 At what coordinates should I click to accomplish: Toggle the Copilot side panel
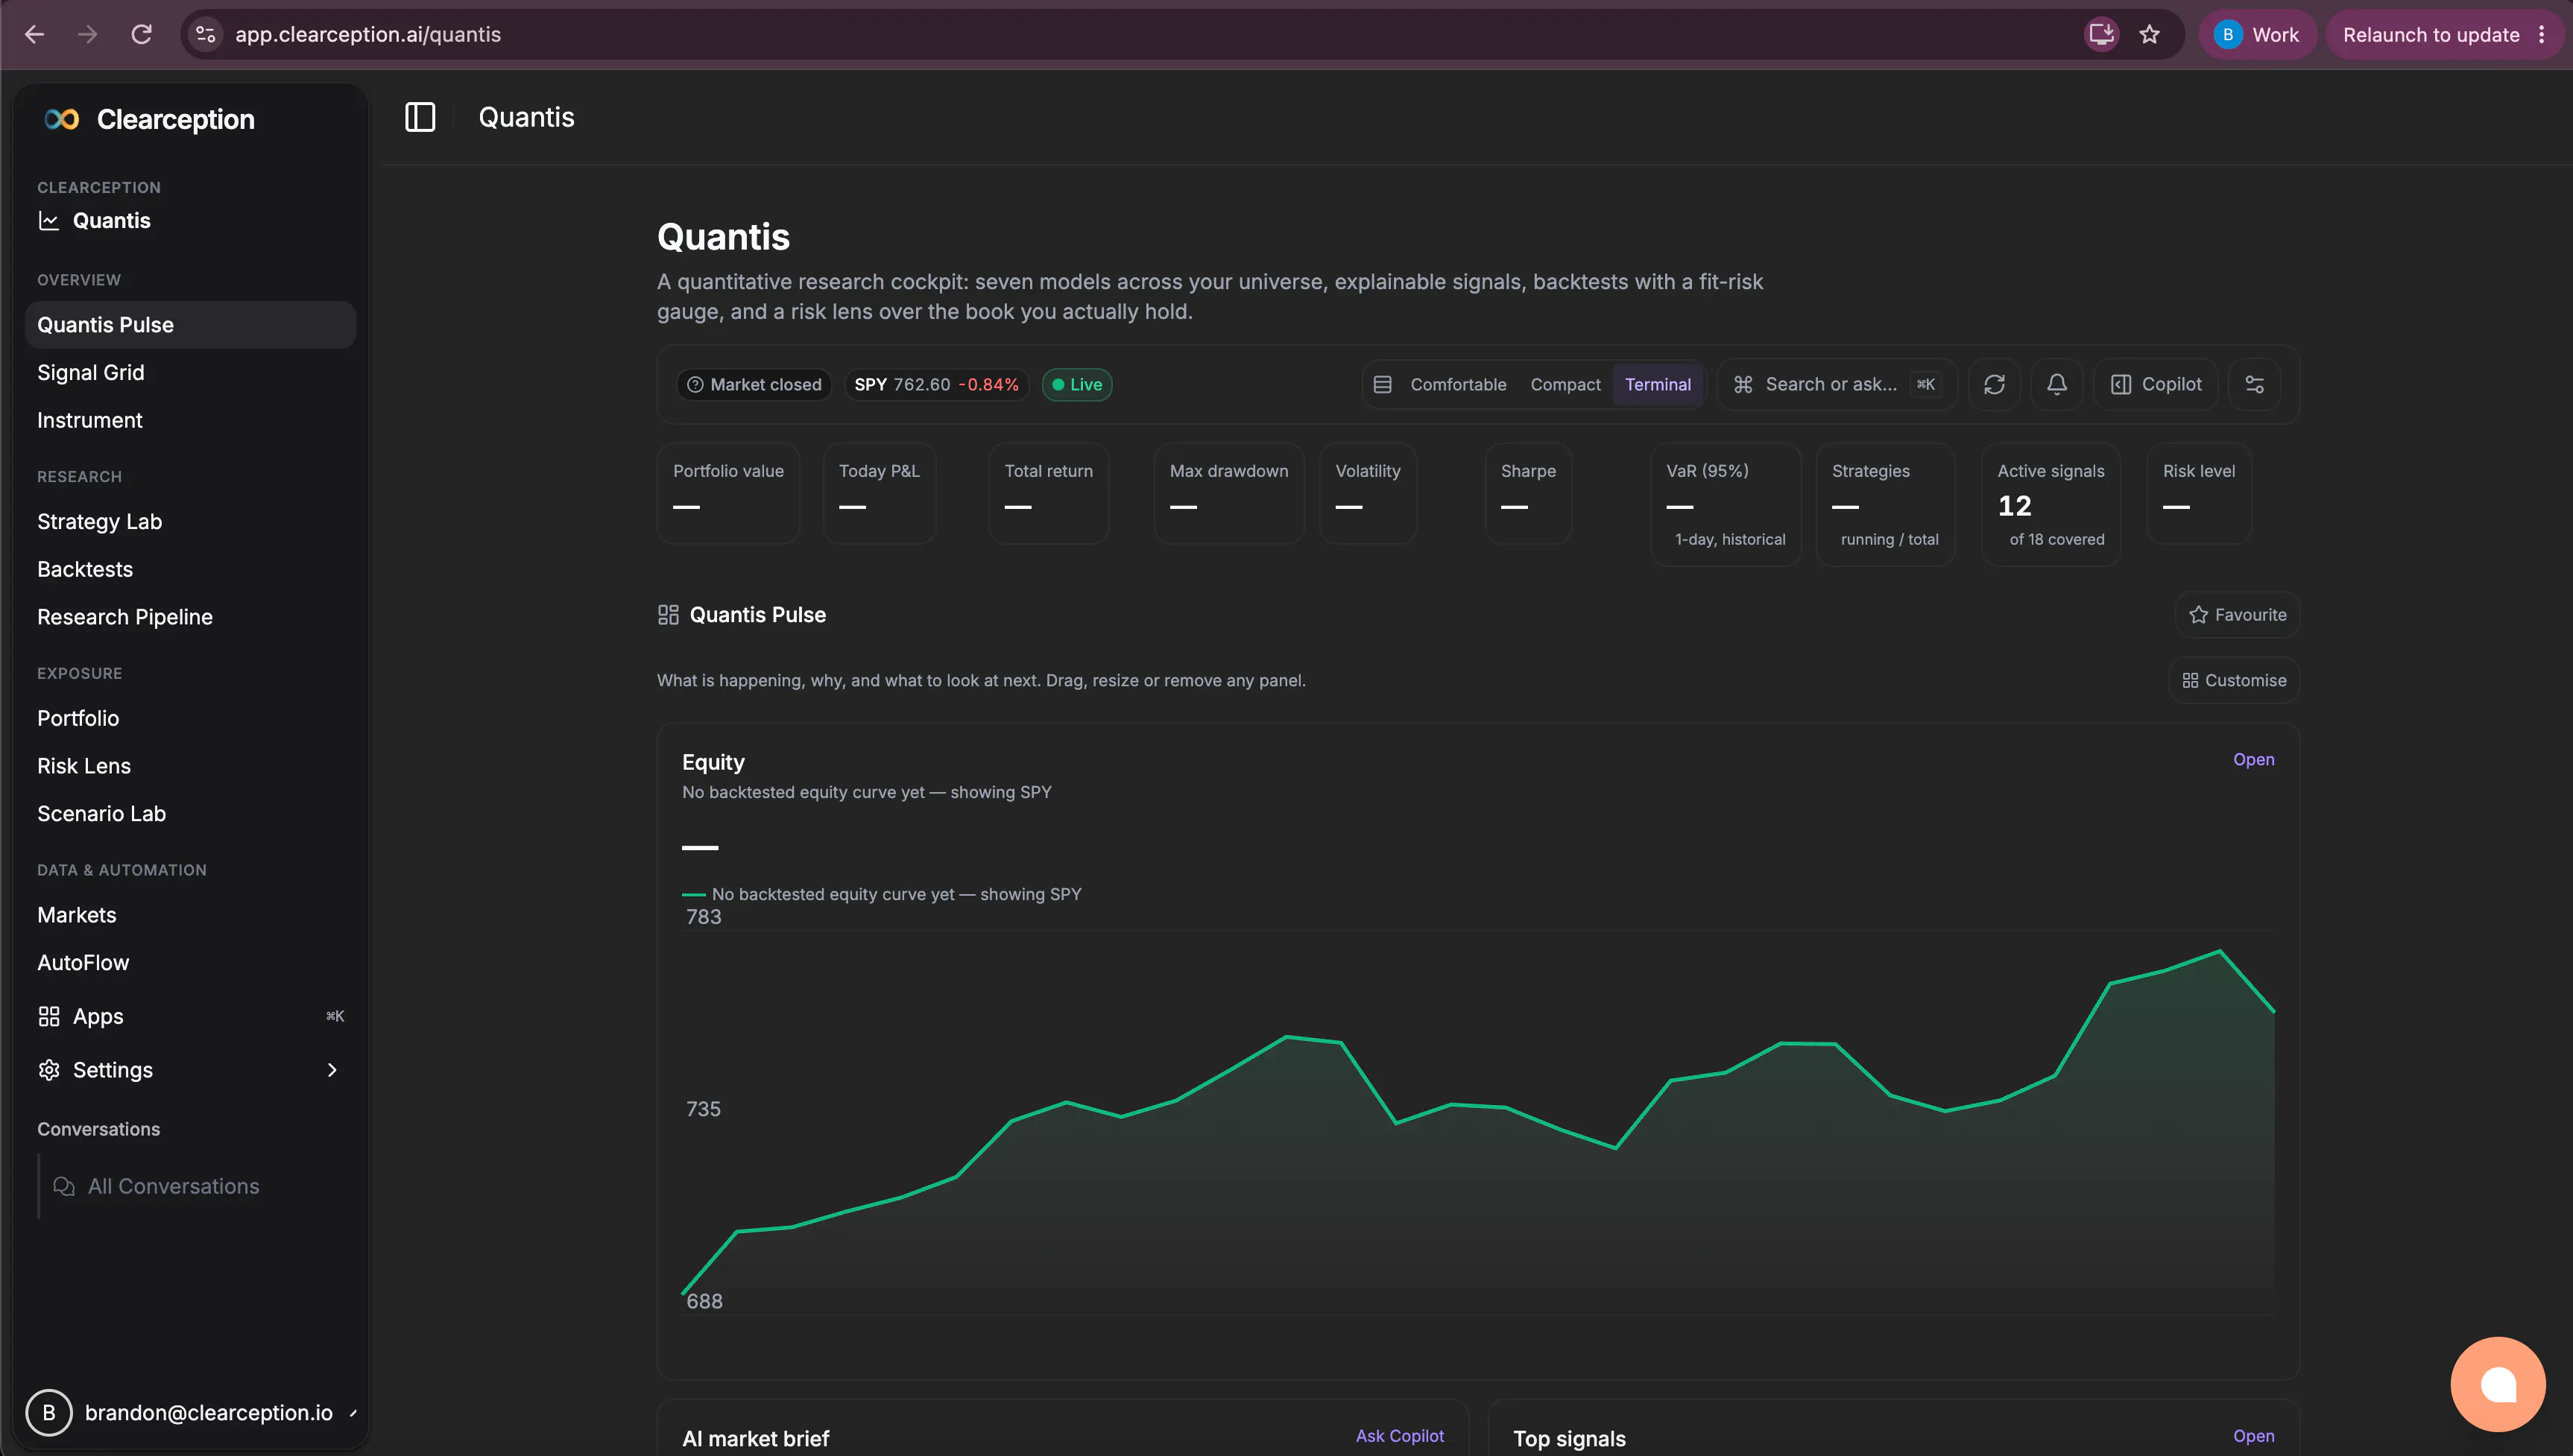2156,384
